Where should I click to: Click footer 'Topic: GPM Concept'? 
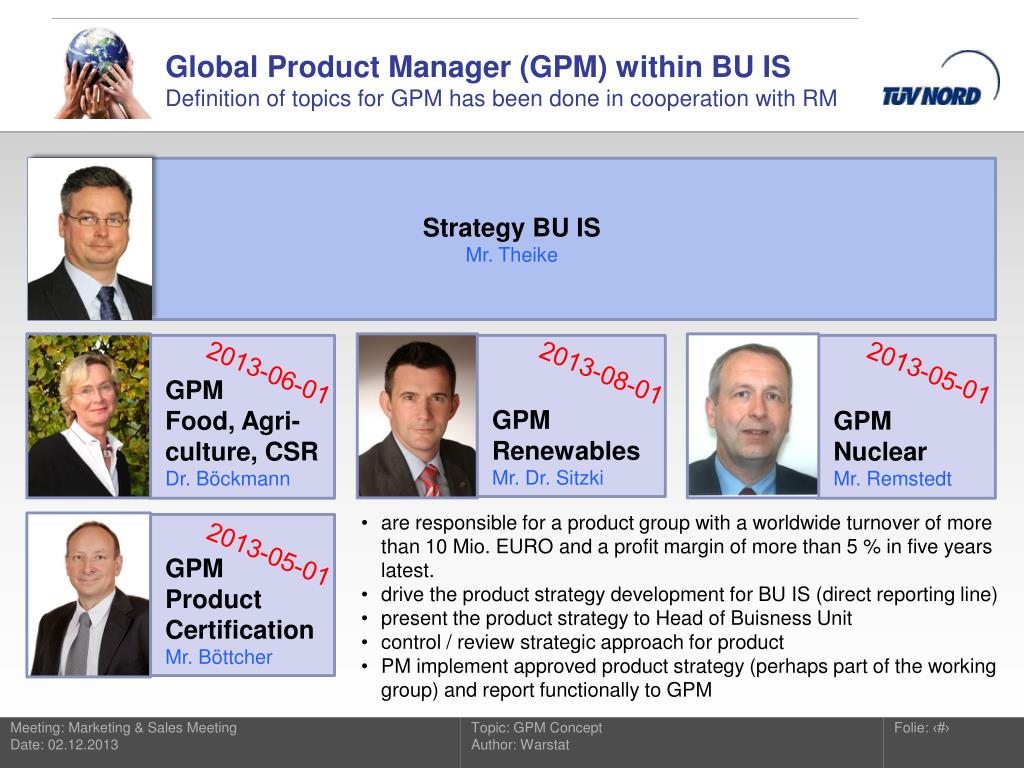pos(536,728)
